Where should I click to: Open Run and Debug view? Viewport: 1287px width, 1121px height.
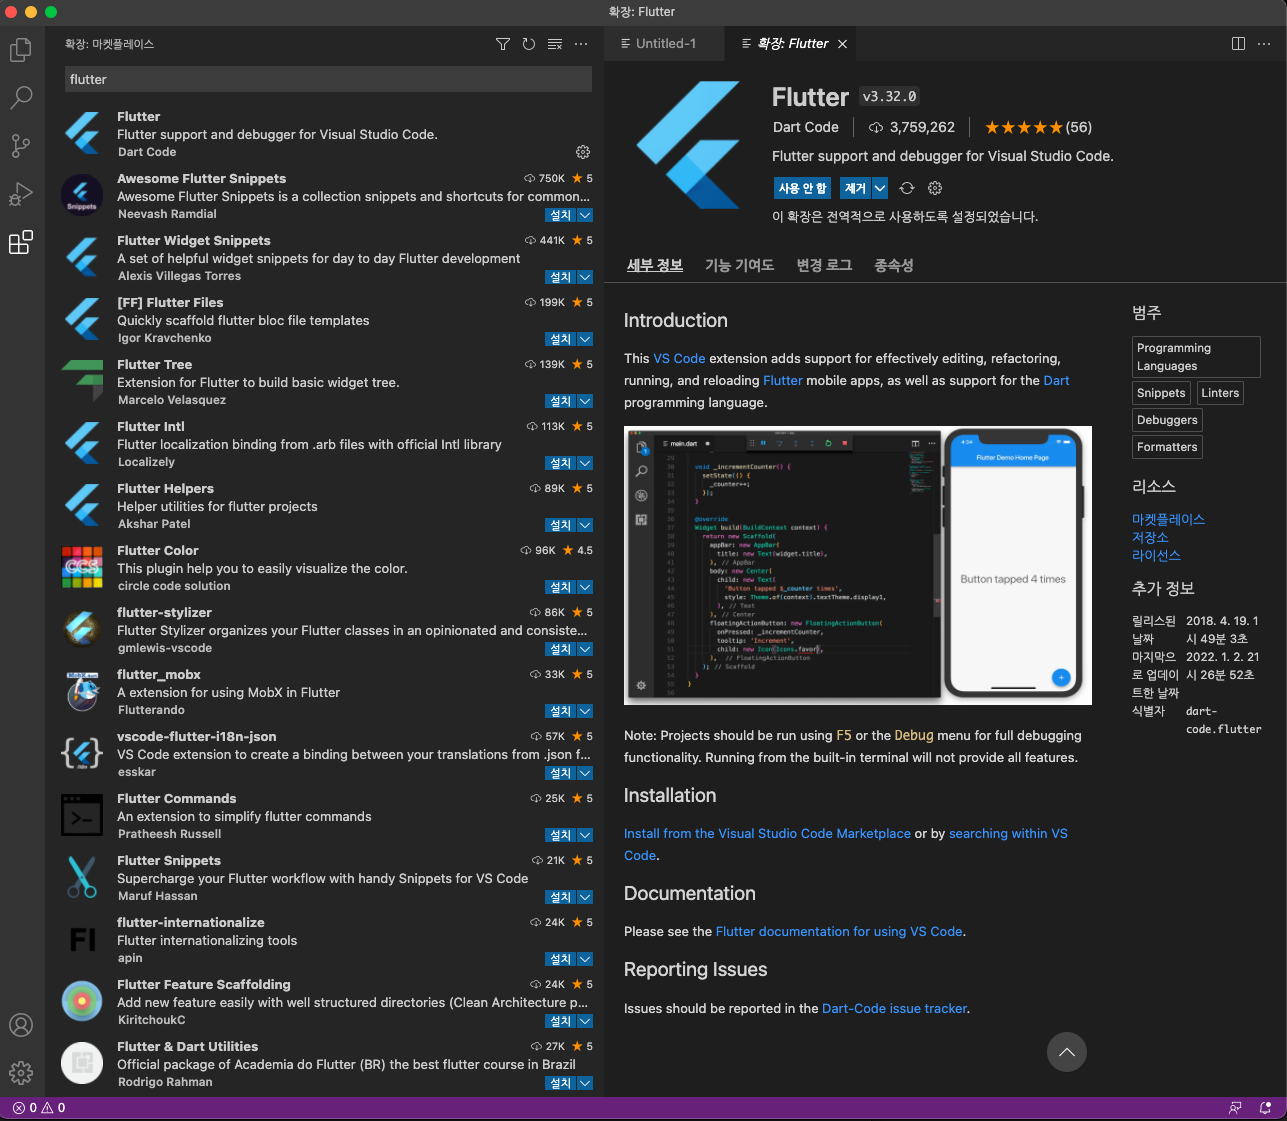pos(21,194)
